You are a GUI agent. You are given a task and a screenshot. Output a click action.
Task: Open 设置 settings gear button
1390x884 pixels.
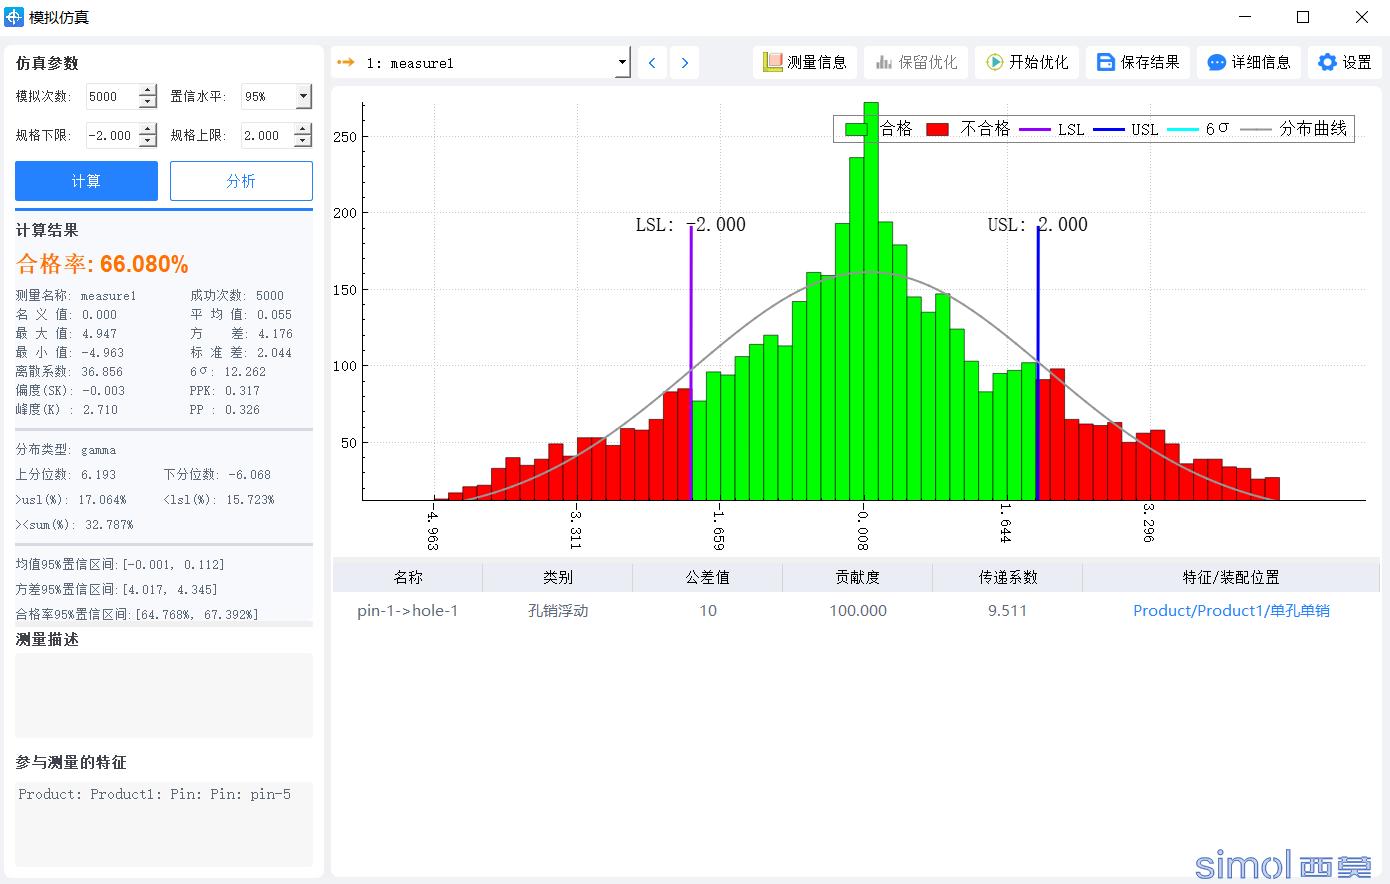click(1344, 62)
